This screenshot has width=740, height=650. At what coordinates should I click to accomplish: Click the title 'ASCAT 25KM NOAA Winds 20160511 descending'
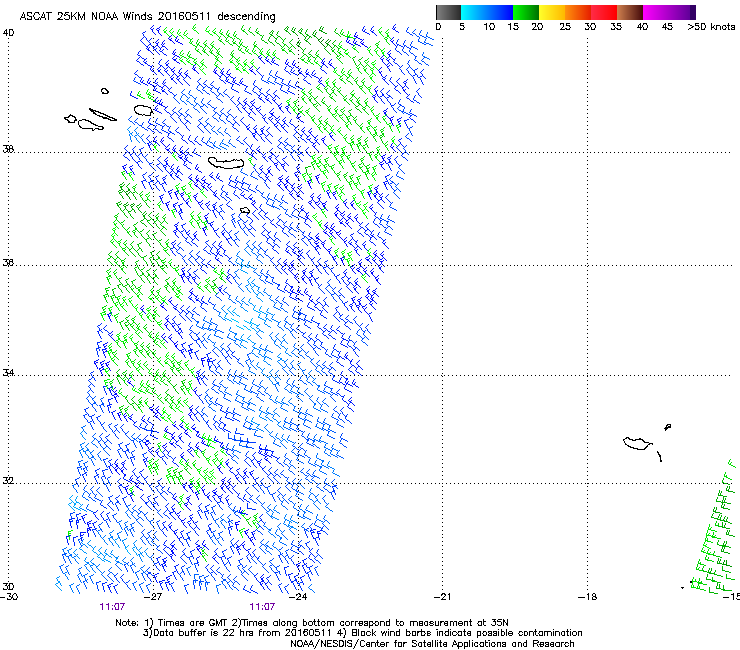click(x=147, y=17)
